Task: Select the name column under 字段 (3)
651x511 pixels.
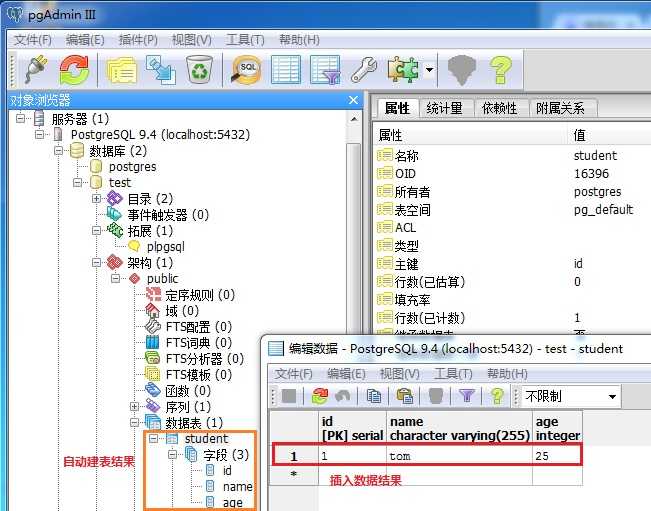Action: 237,487
